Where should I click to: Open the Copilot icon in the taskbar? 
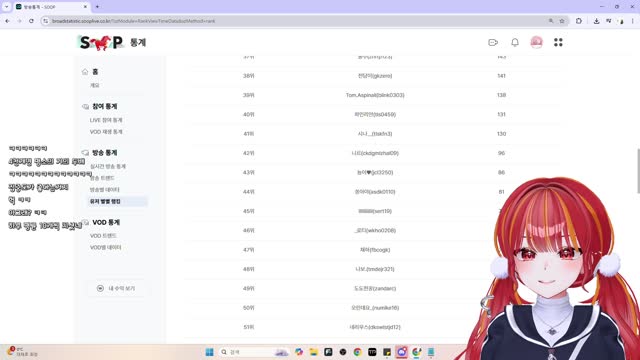299,352
